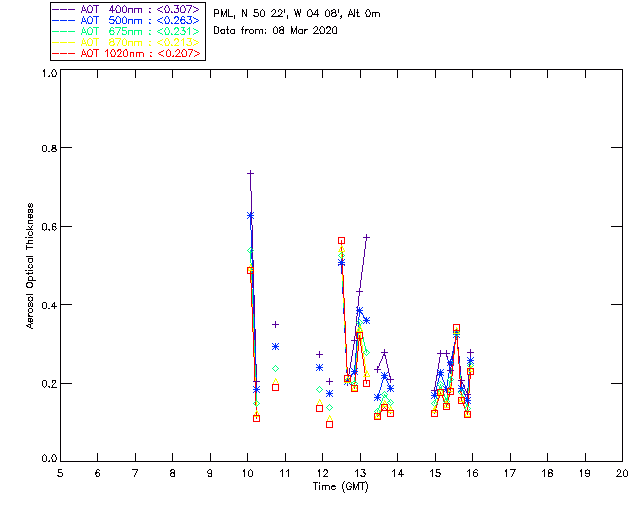
Task: Click the AOT 675nm legend entry
Action: 127,31
